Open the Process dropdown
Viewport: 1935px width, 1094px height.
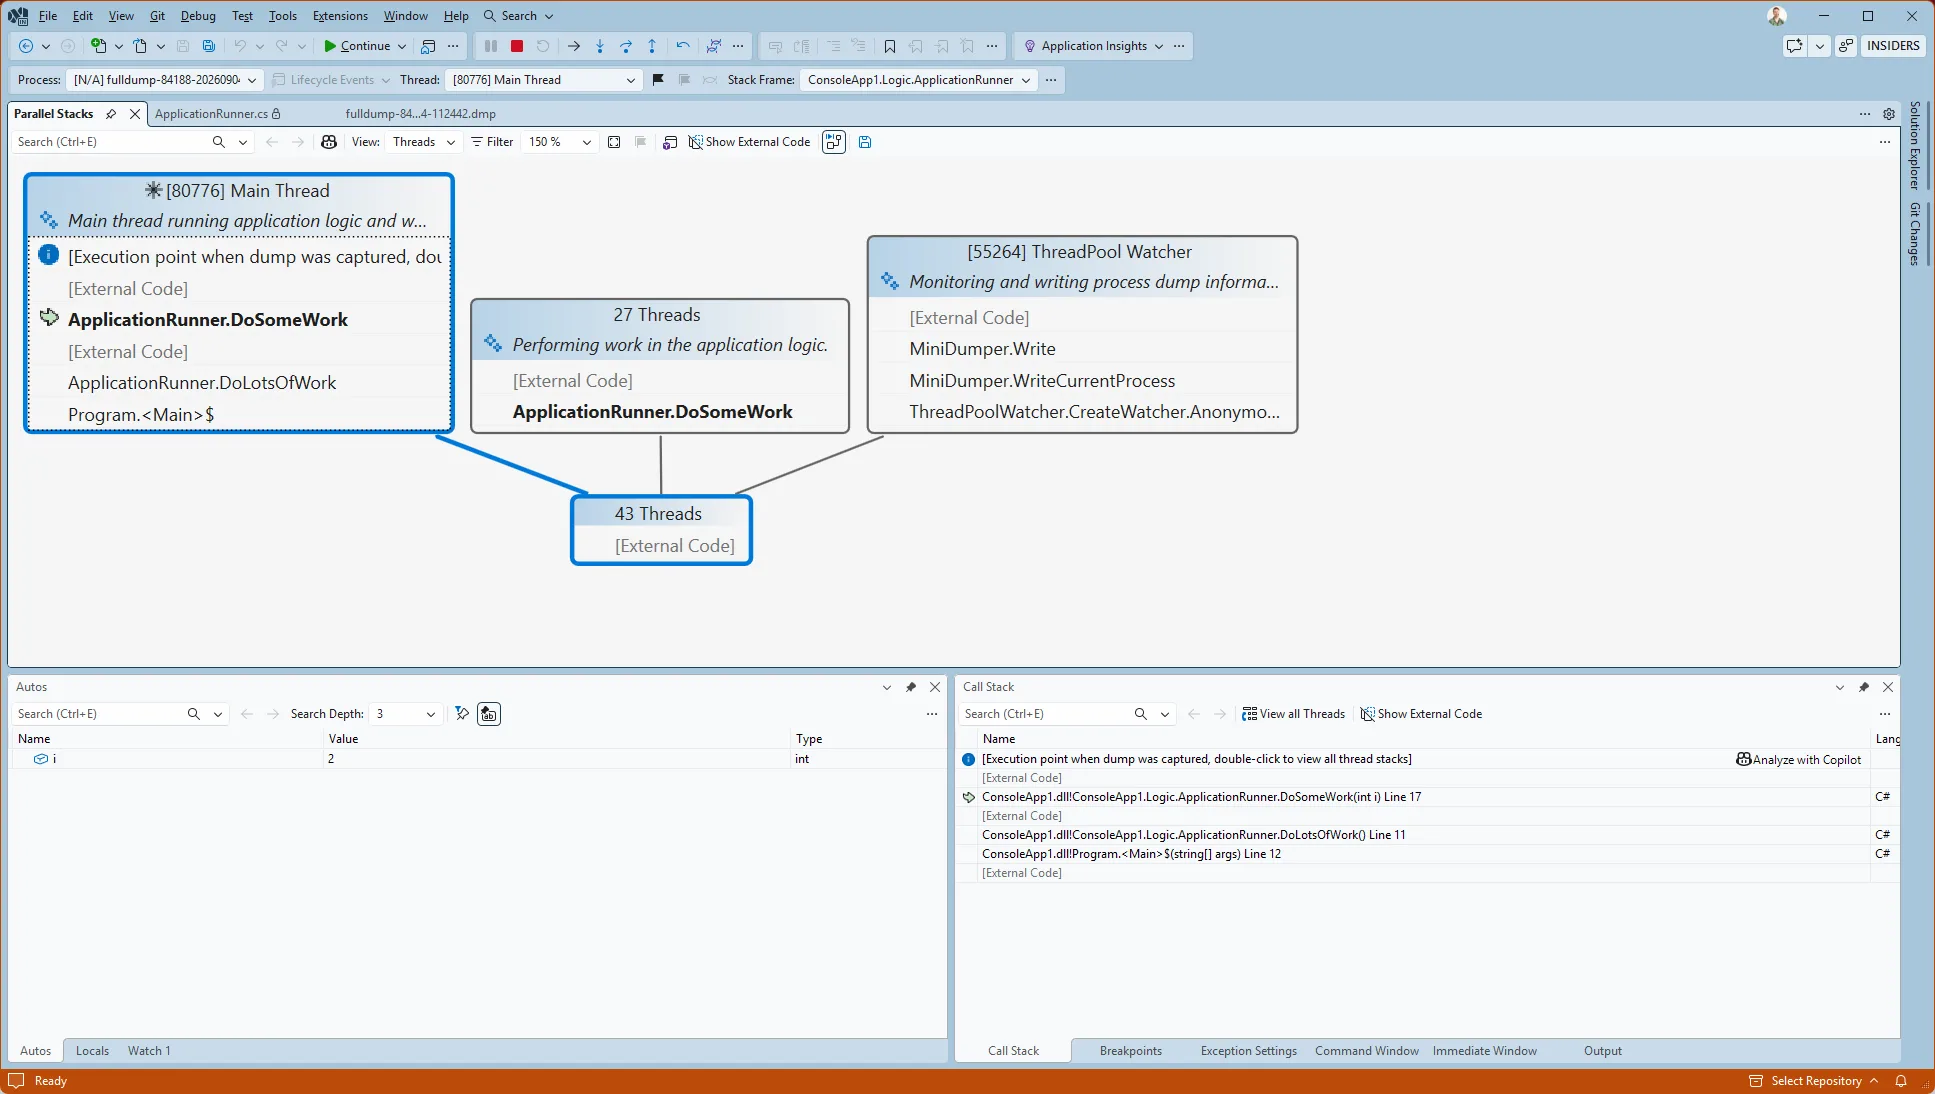165,80
